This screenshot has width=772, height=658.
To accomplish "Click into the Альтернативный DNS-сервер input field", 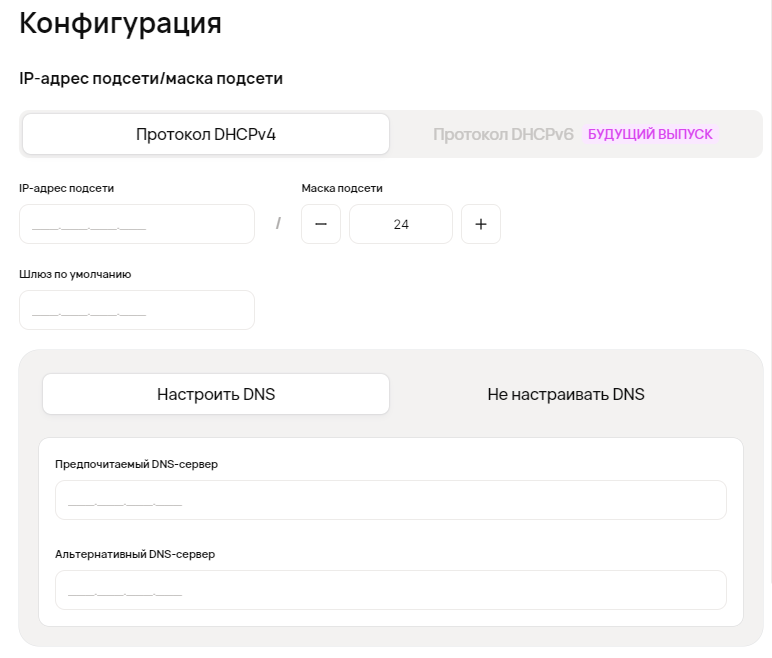I will (x=390, y=590).
